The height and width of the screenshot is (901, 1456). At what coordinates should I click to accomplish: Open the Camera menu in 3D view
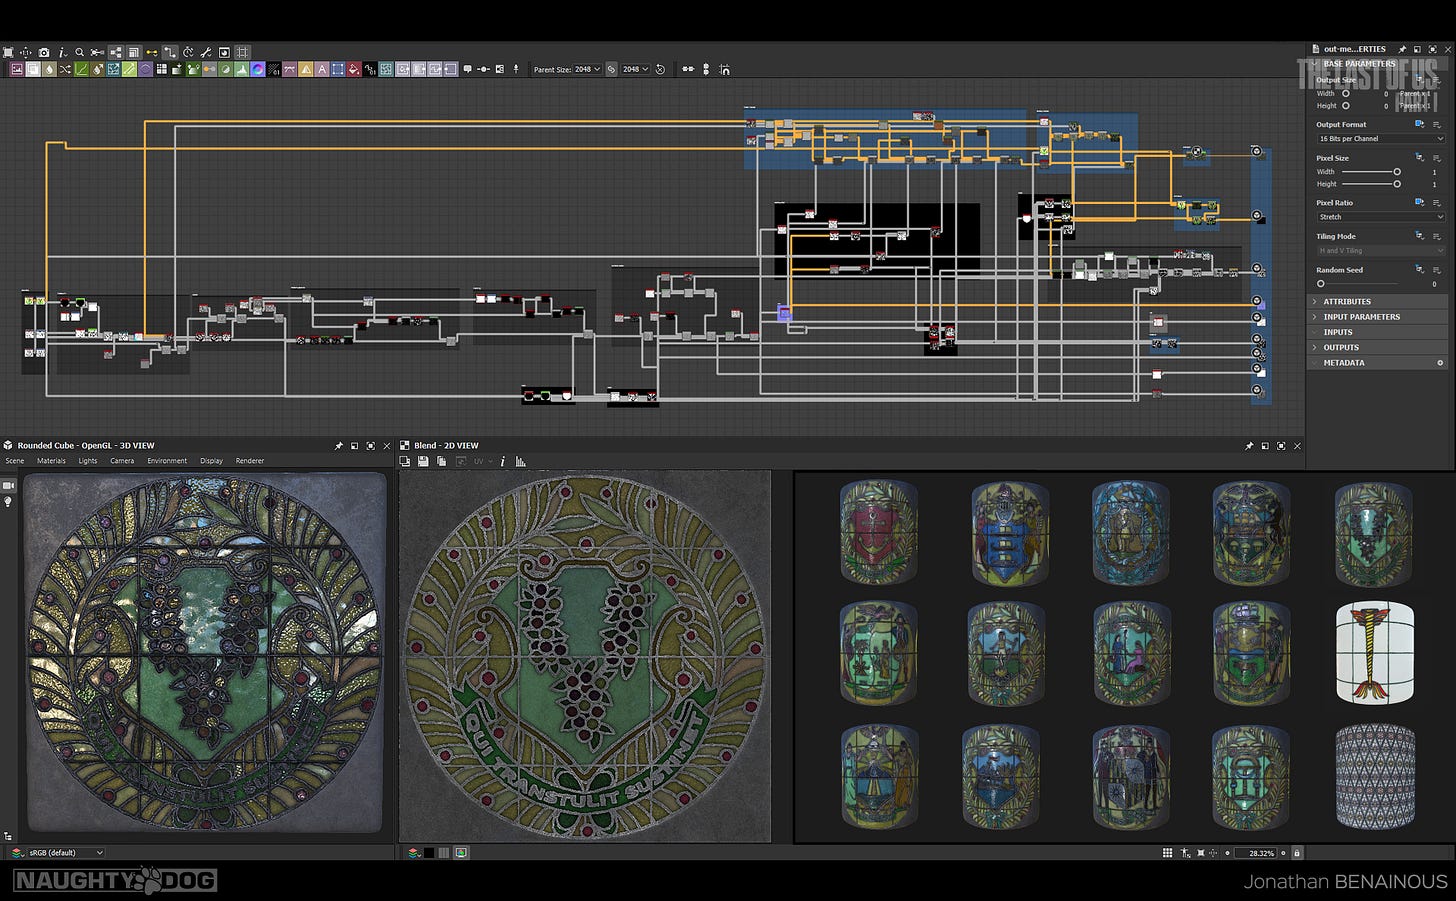(122, 461)
